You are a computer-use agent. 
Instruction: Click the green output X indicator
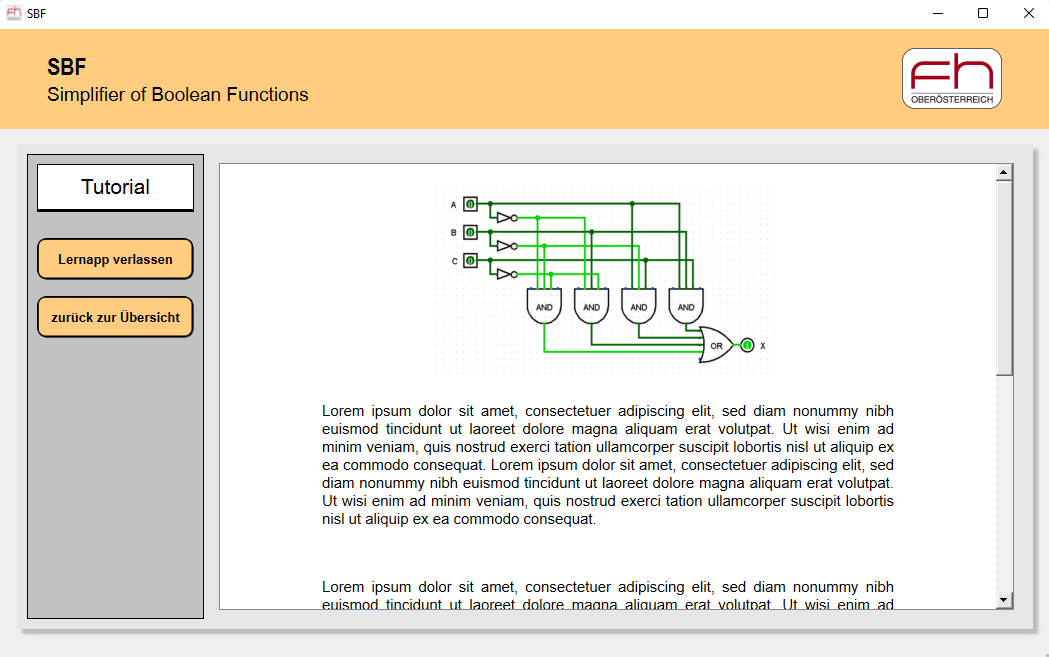click(x=746, y=345)
